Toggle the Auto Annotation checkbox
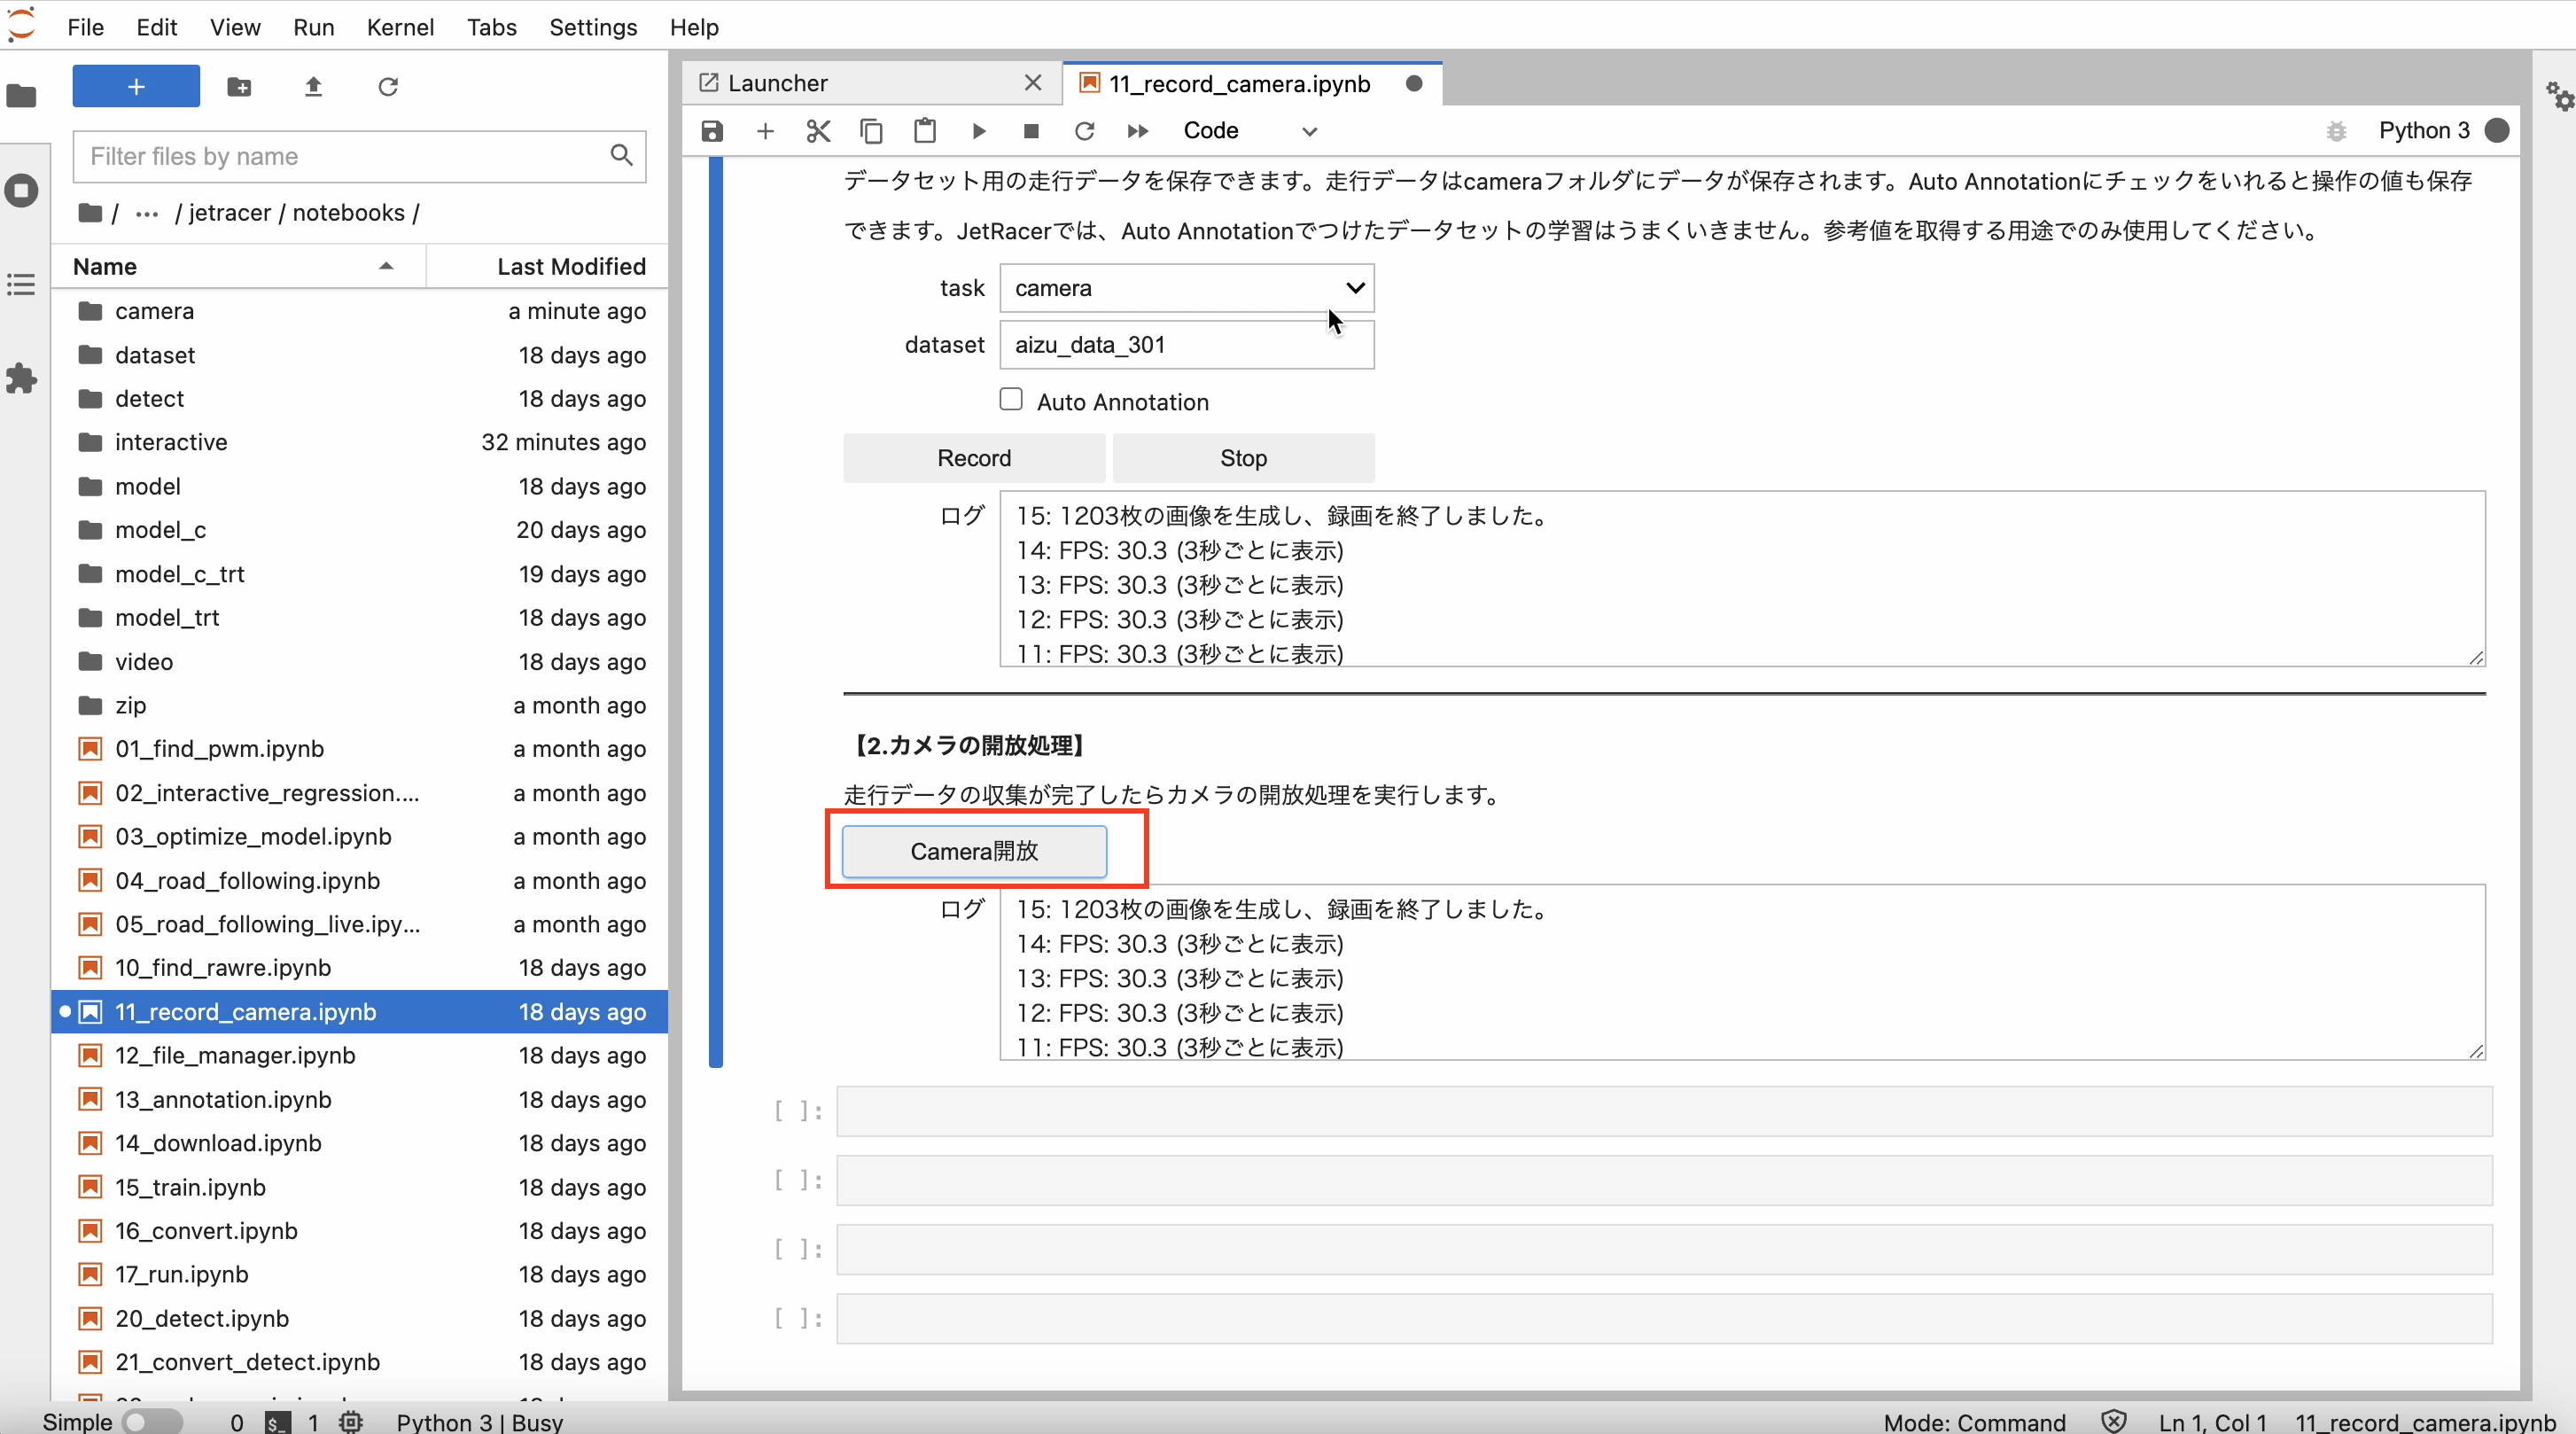 click(1011, 400)
